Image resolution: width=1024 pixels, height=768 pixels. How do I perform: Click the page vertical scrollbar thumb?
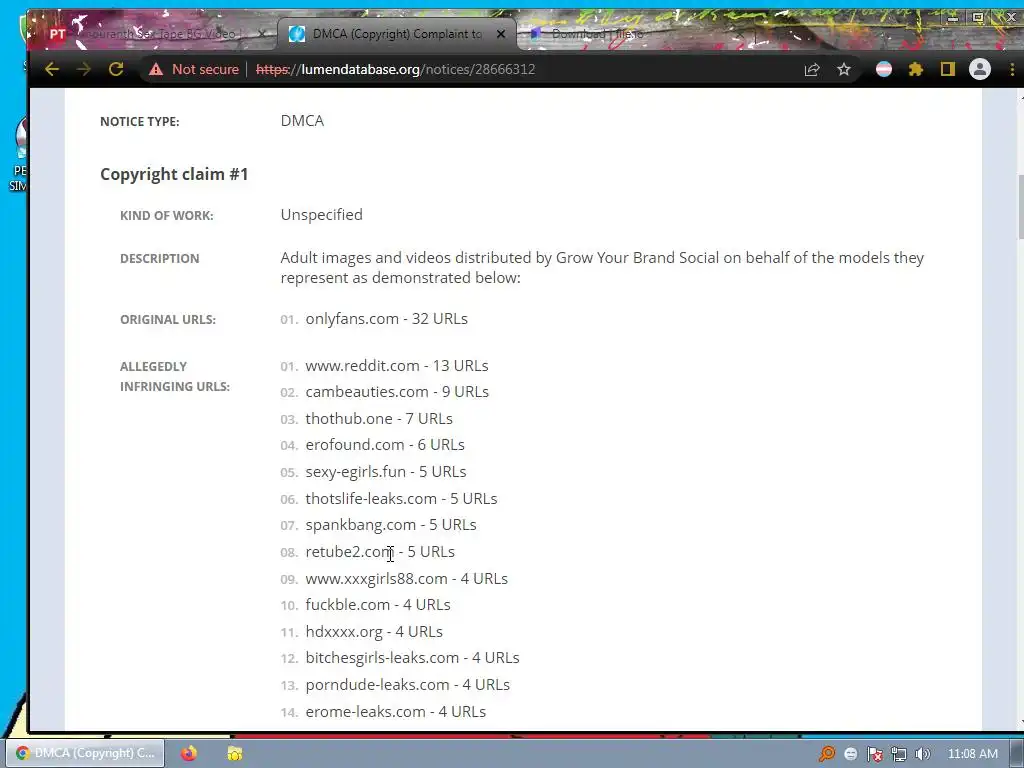coord(1020,207)
